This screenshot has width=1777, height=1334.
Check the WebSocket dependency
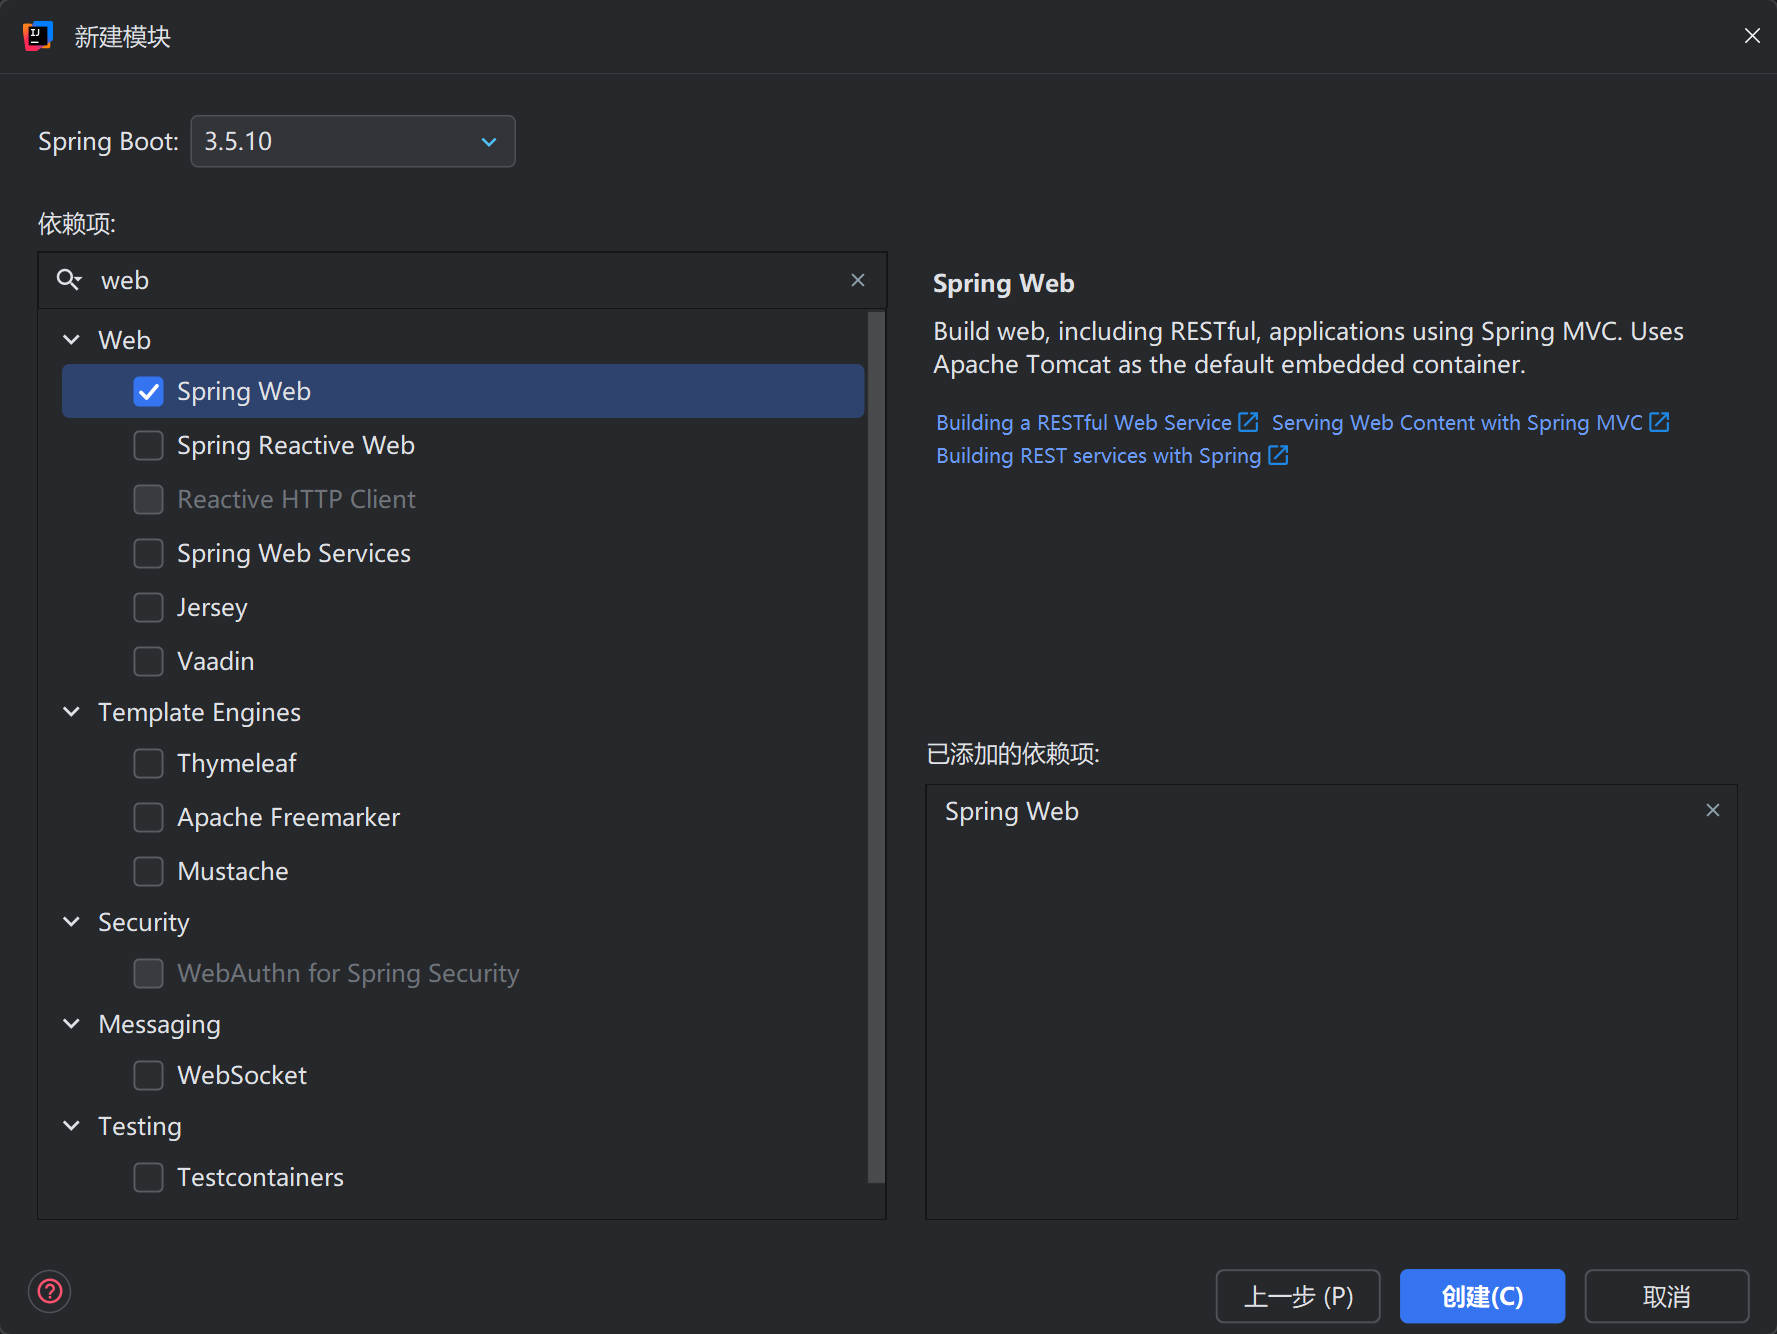pos(149,1075)
